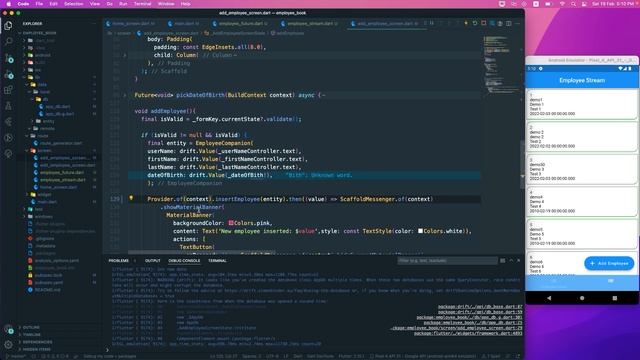This screenshot has height=360, width=640.
Task: Open the employee_book add_employee_screen.dart stack link
Action: [456, 328]
